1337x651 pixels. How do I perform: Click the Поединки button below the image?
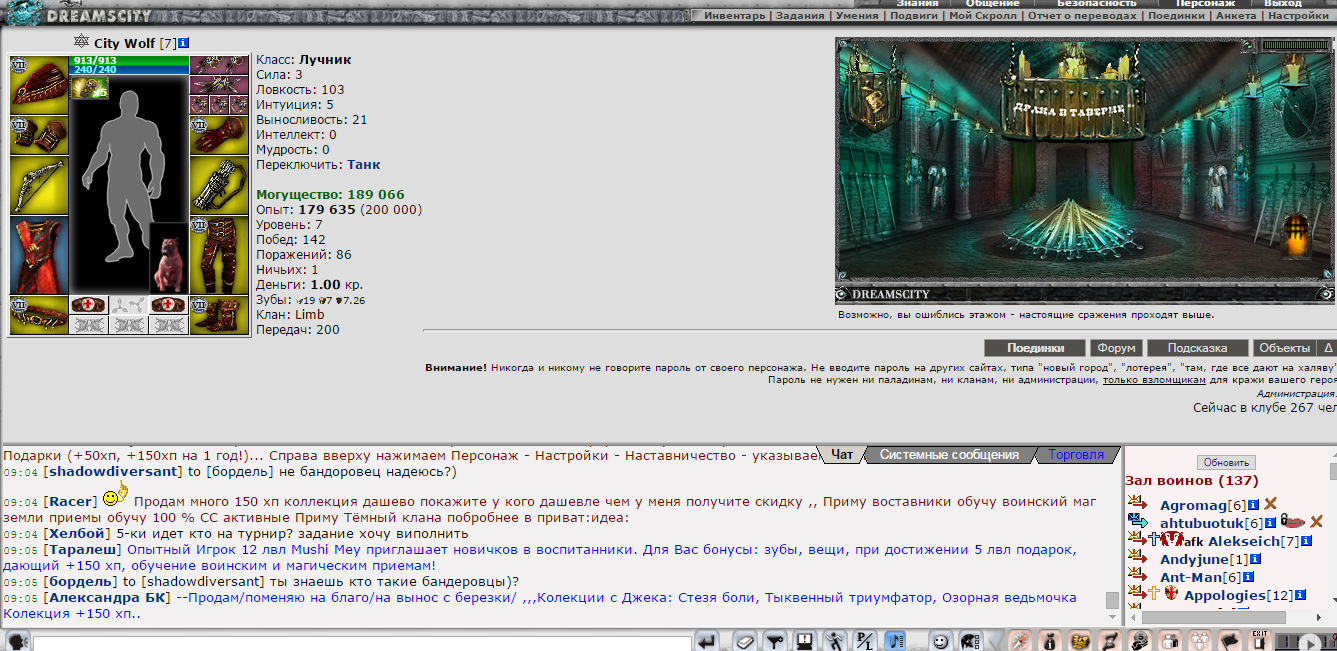[x=1035, y=348]
